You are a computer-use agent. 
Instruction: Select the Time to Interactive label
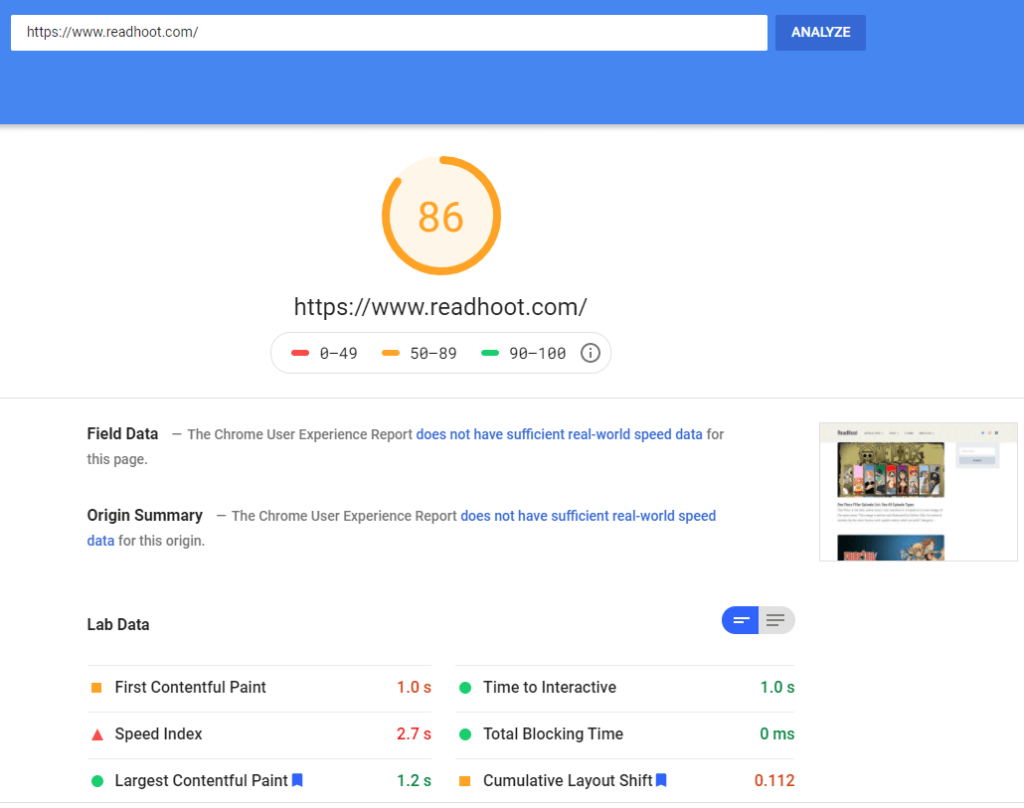point(549,687)
